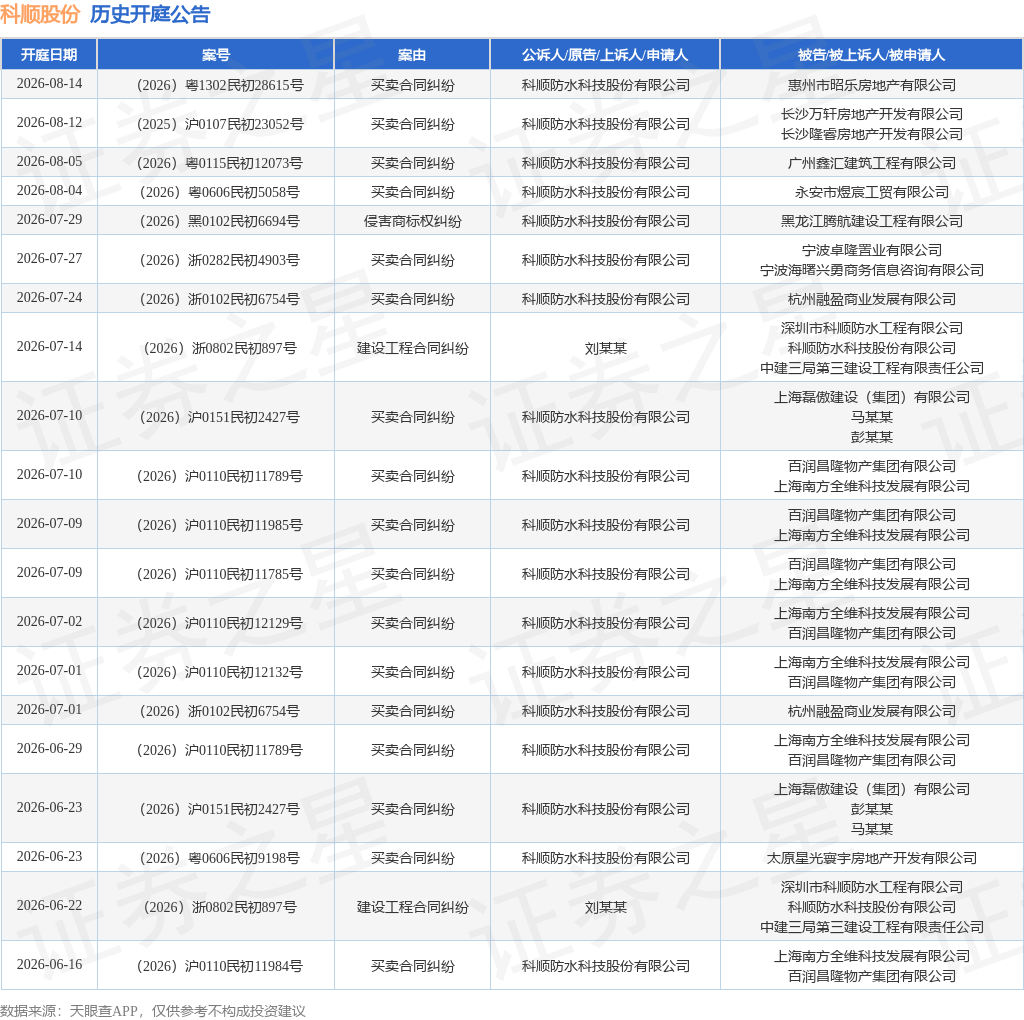Open case (2026)沪0110民初11984号
This screenshot has height=1020, width=1024.
click(x=219, y=966)
